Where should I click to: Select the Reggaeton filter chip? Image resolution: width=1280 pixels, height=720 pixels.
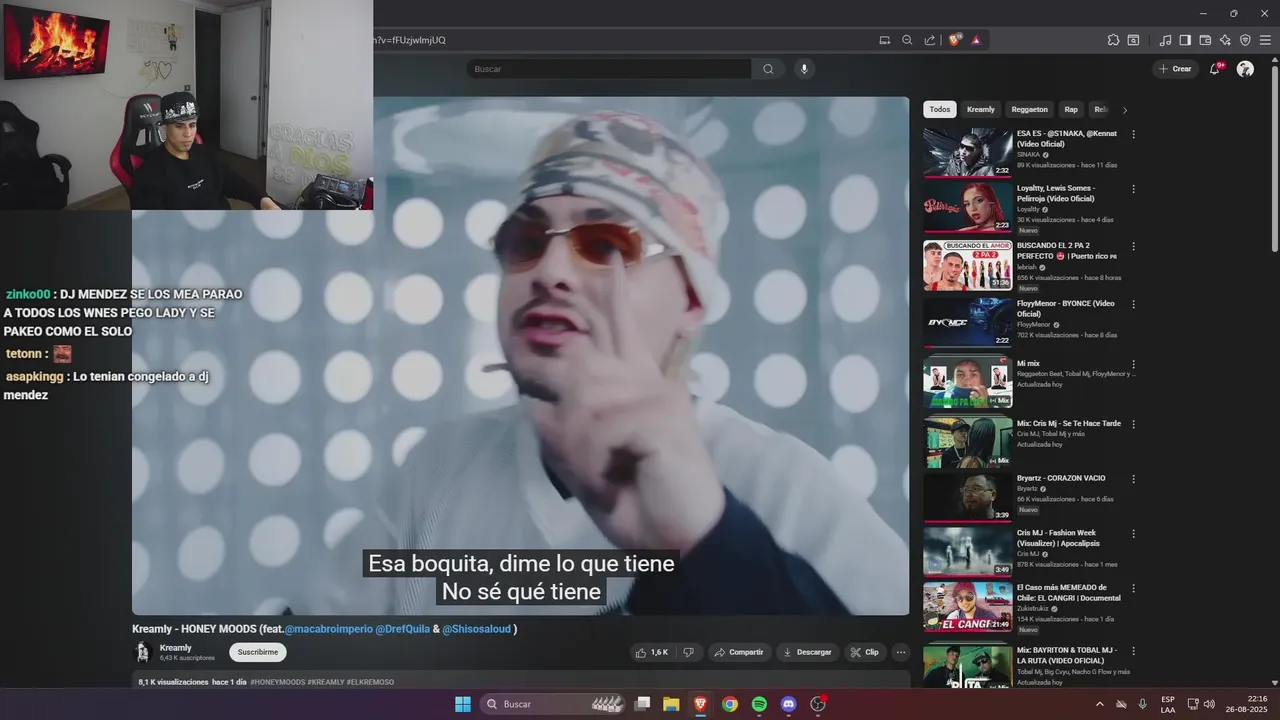(x=1030, y=110)
